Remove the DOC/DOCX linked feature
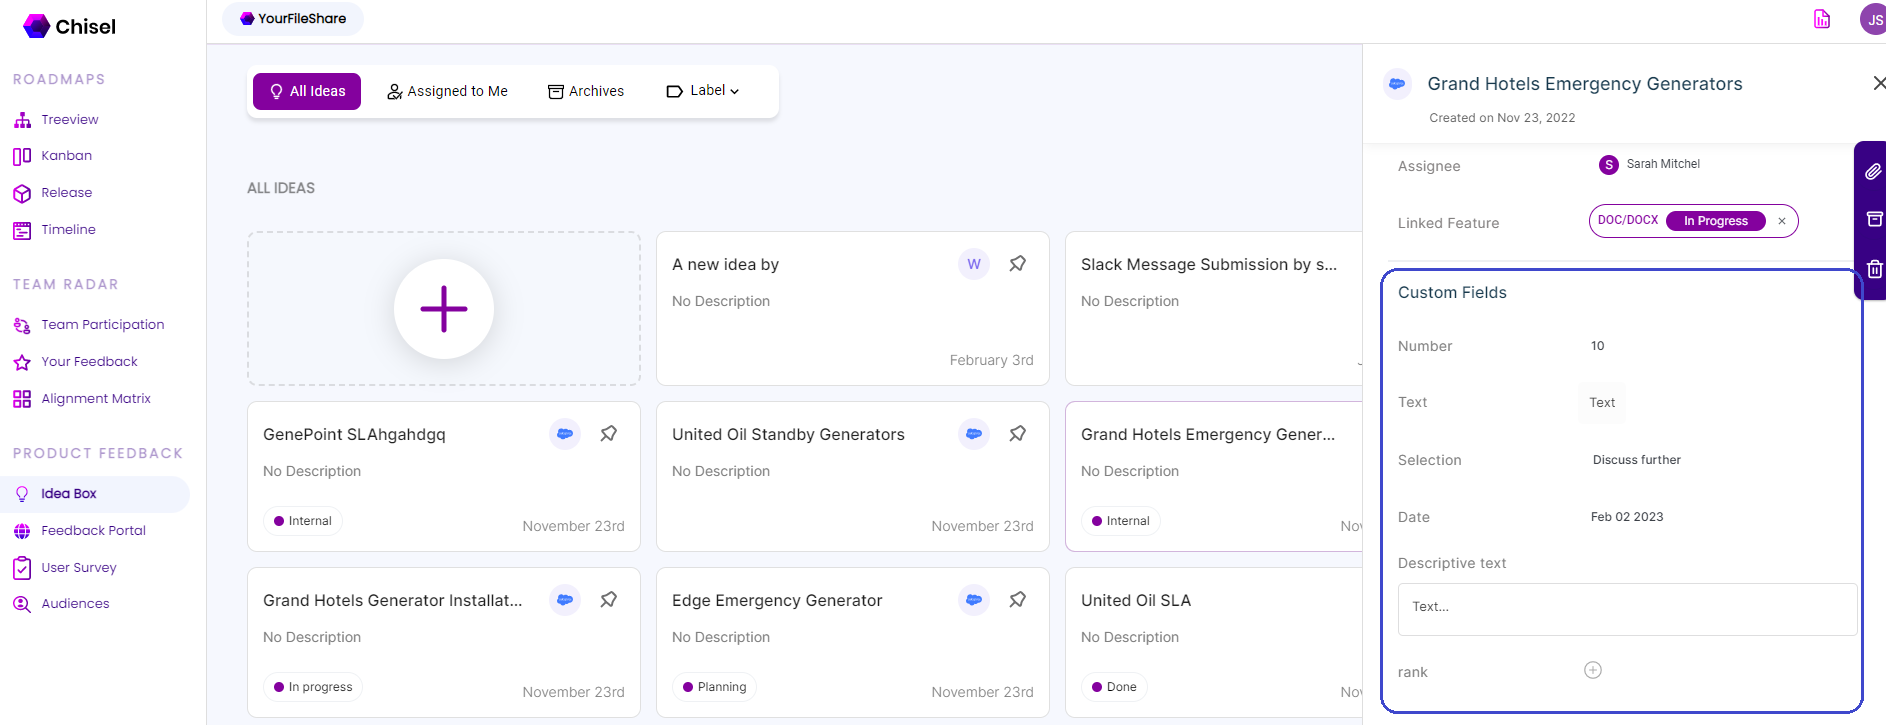 pos(1782,221)
